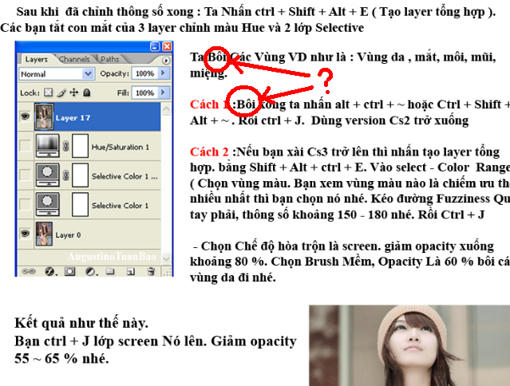Hide Layer 17 visibility eye

click(25, 116)
